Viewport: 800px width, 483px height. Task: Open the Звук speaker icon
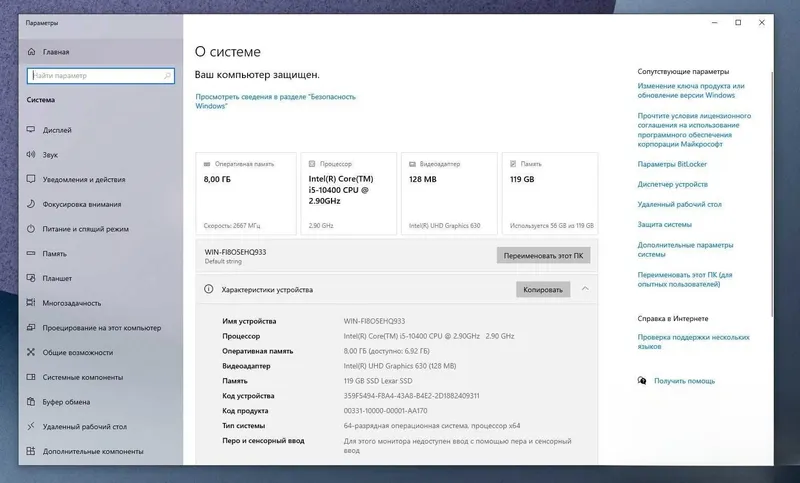coord(31,154)
